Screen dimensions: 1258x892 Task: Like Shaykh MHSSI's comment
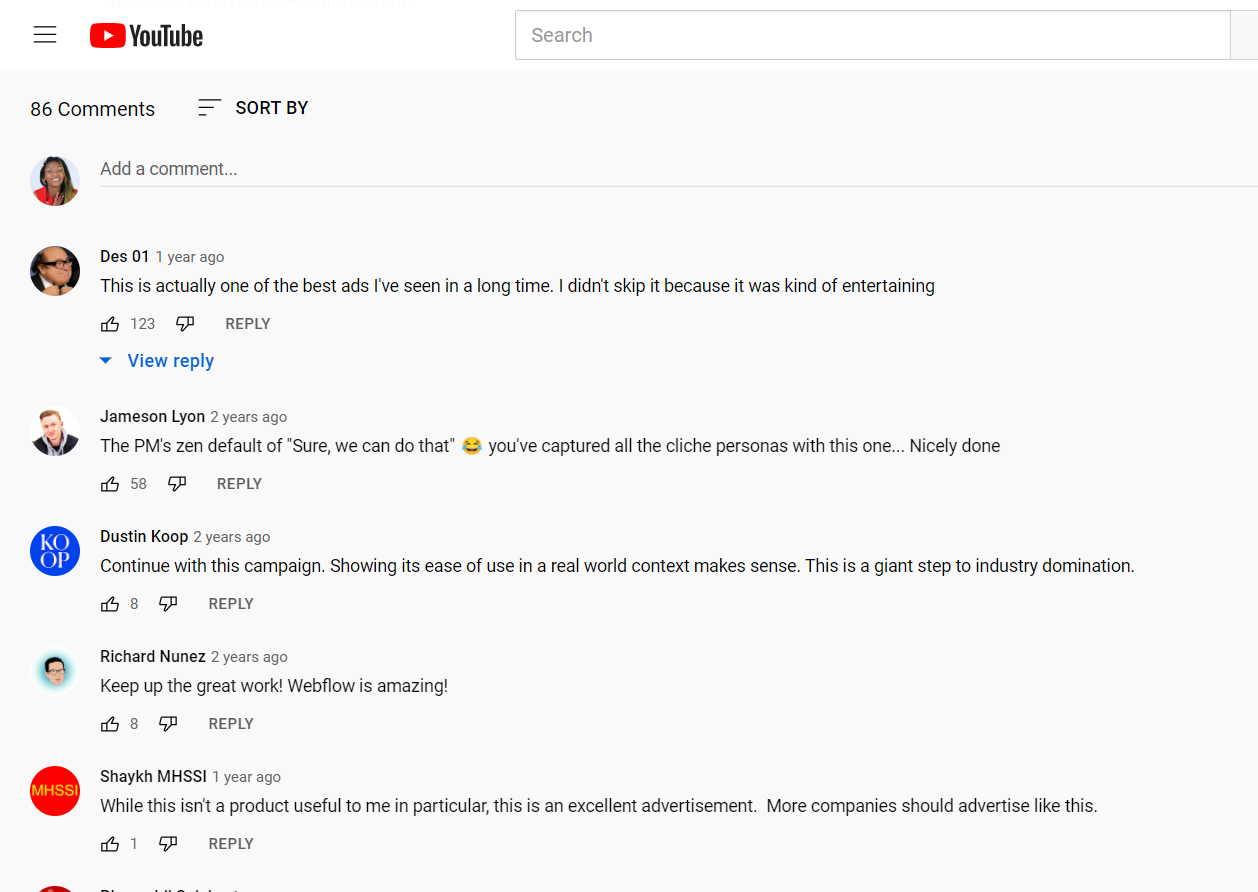click(x=110, y=844)
